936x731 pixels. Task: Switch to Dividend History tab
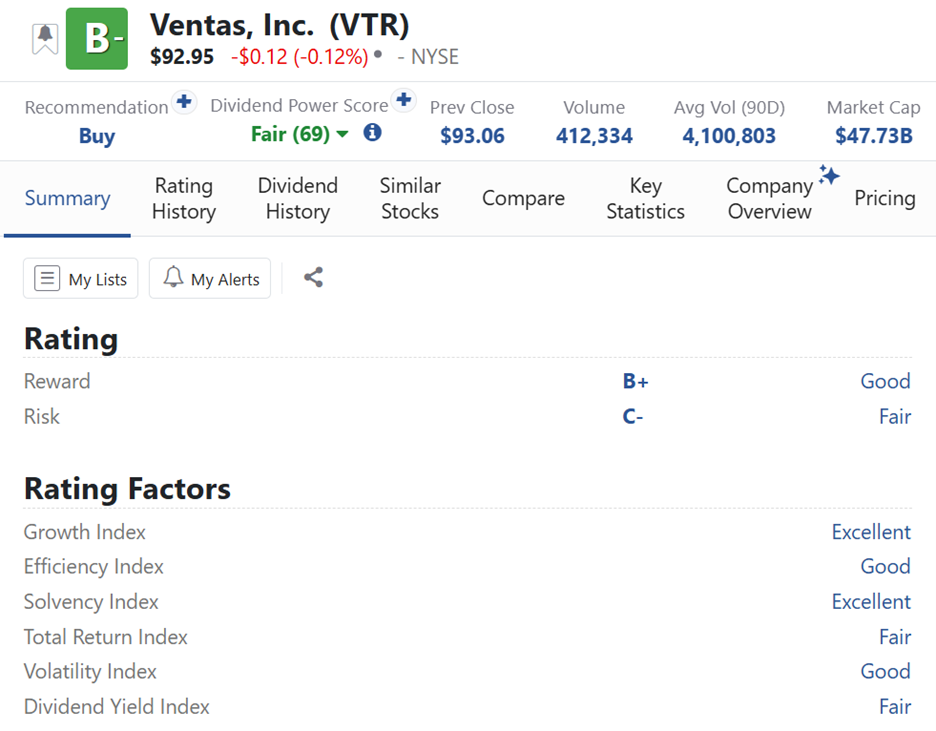click(x=298, y=198)
